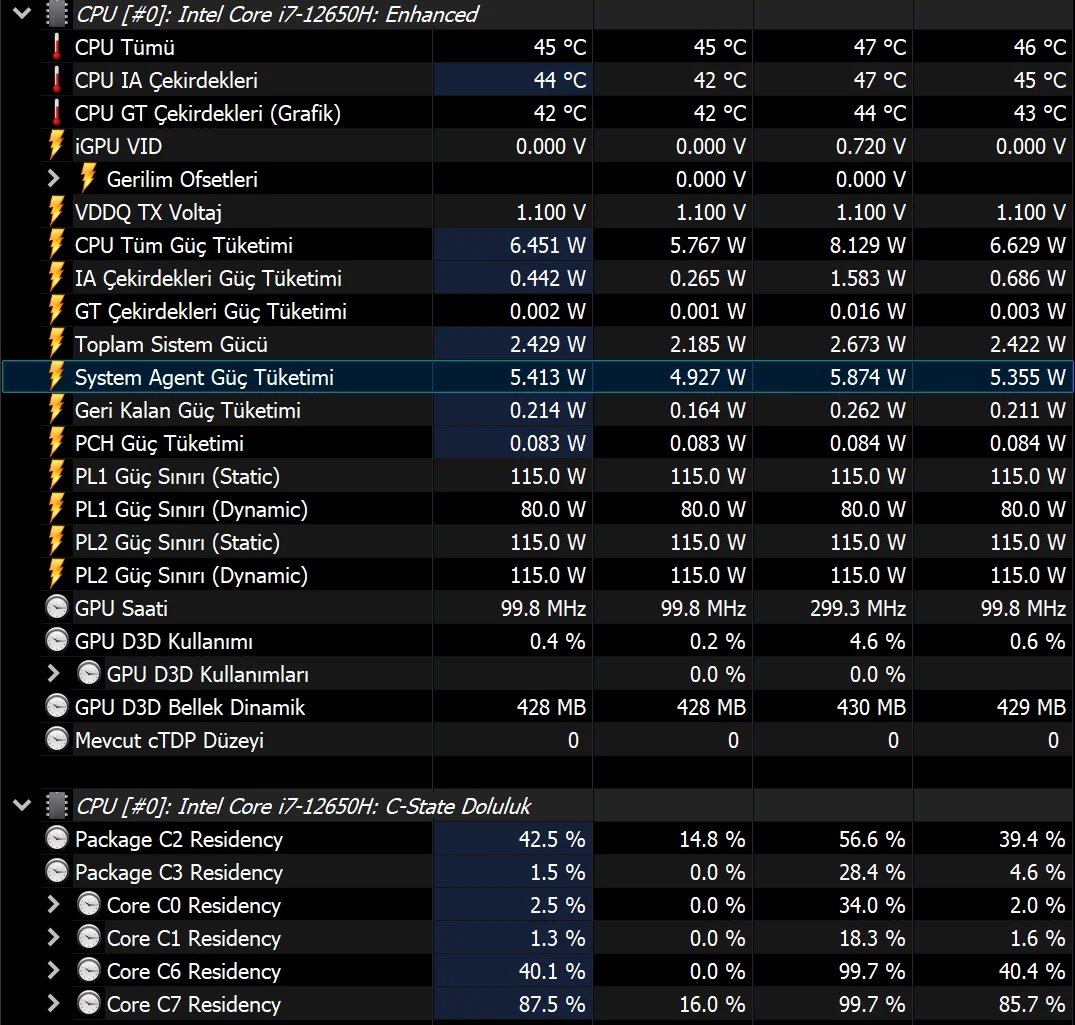Click thermometer icon next to CPU IA Çekirdekleri

click(x=57, y=80)
